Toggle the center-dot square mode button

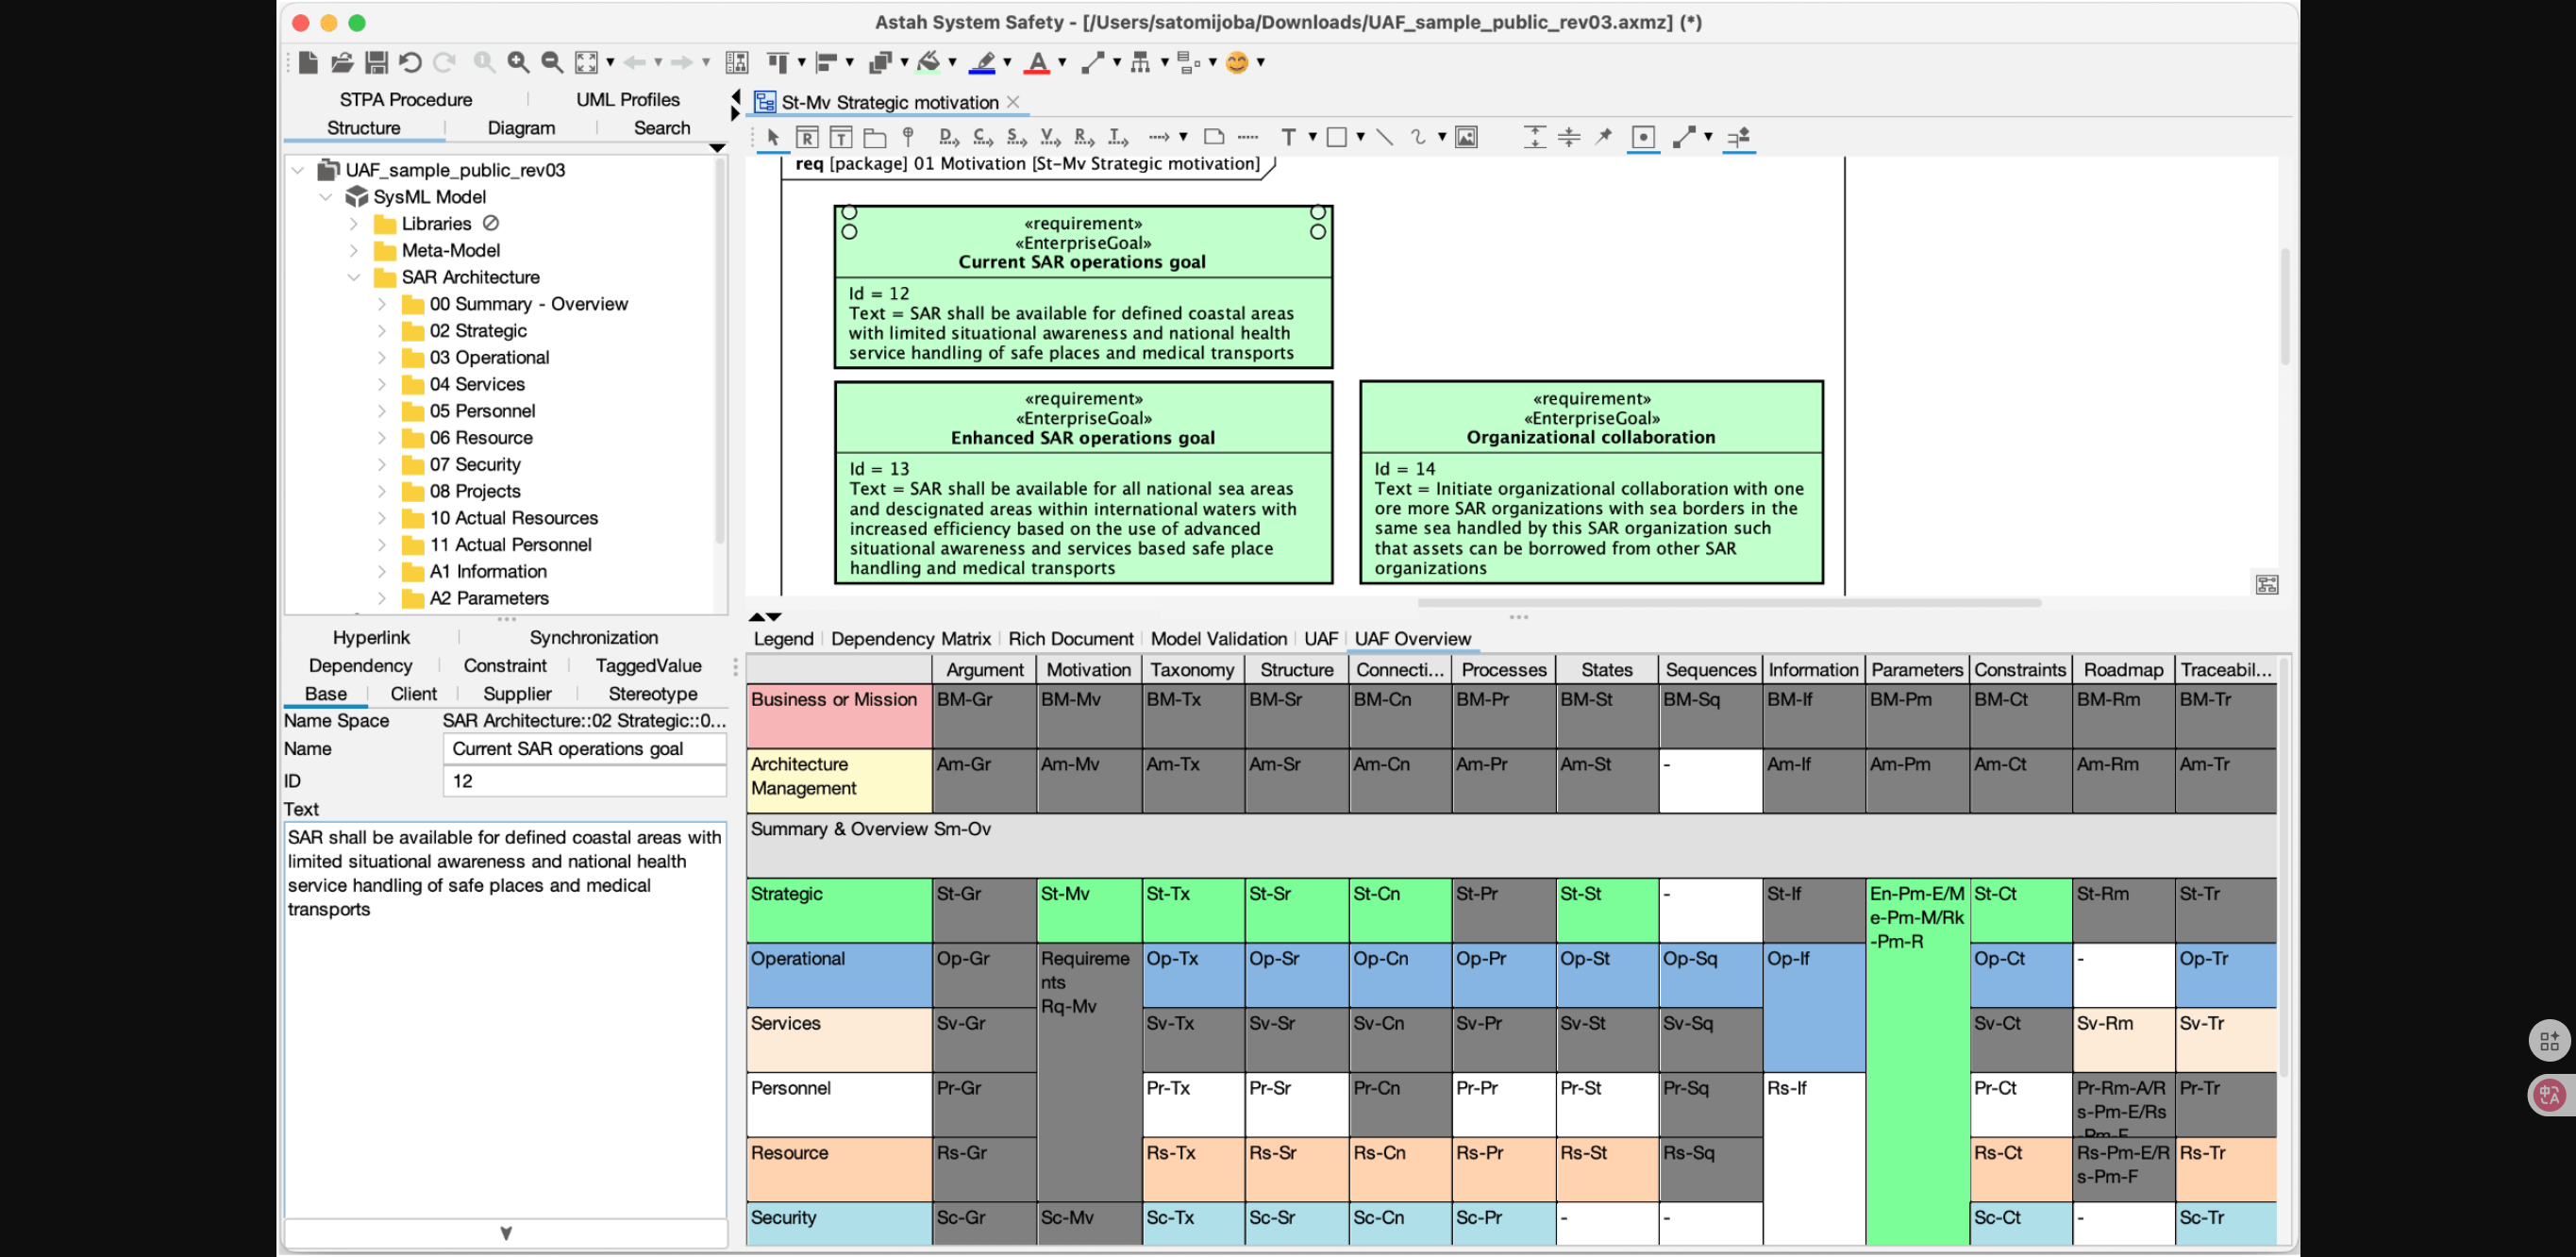(x=1643, y=137)
